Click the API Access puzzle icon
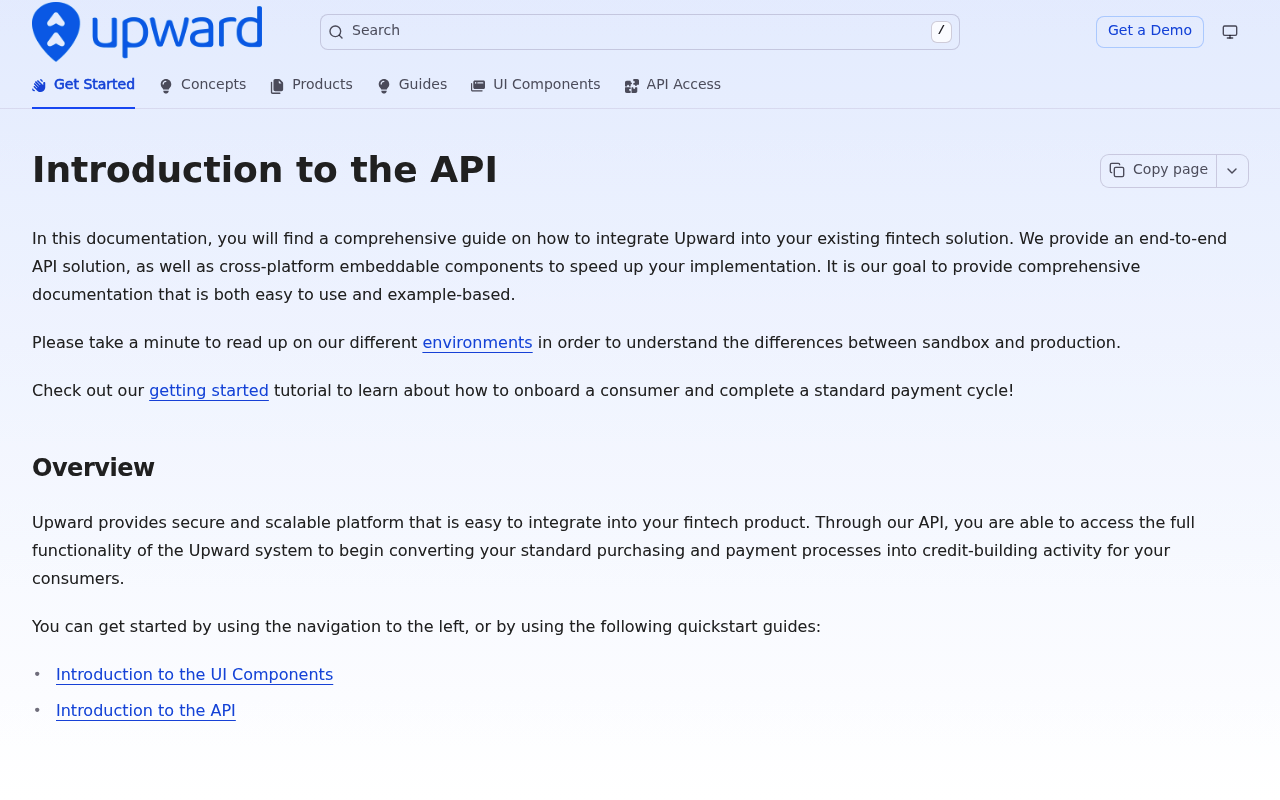Image resolution: width=1280 pixels, height=800 pixels. pos(632,86)
